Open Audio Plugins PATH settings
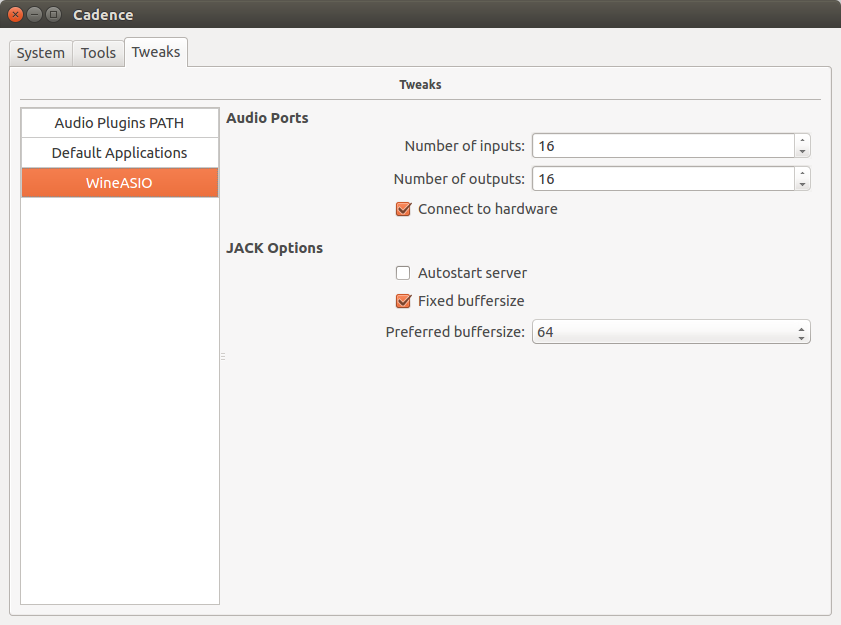841x625 pixels. (120, 123)
